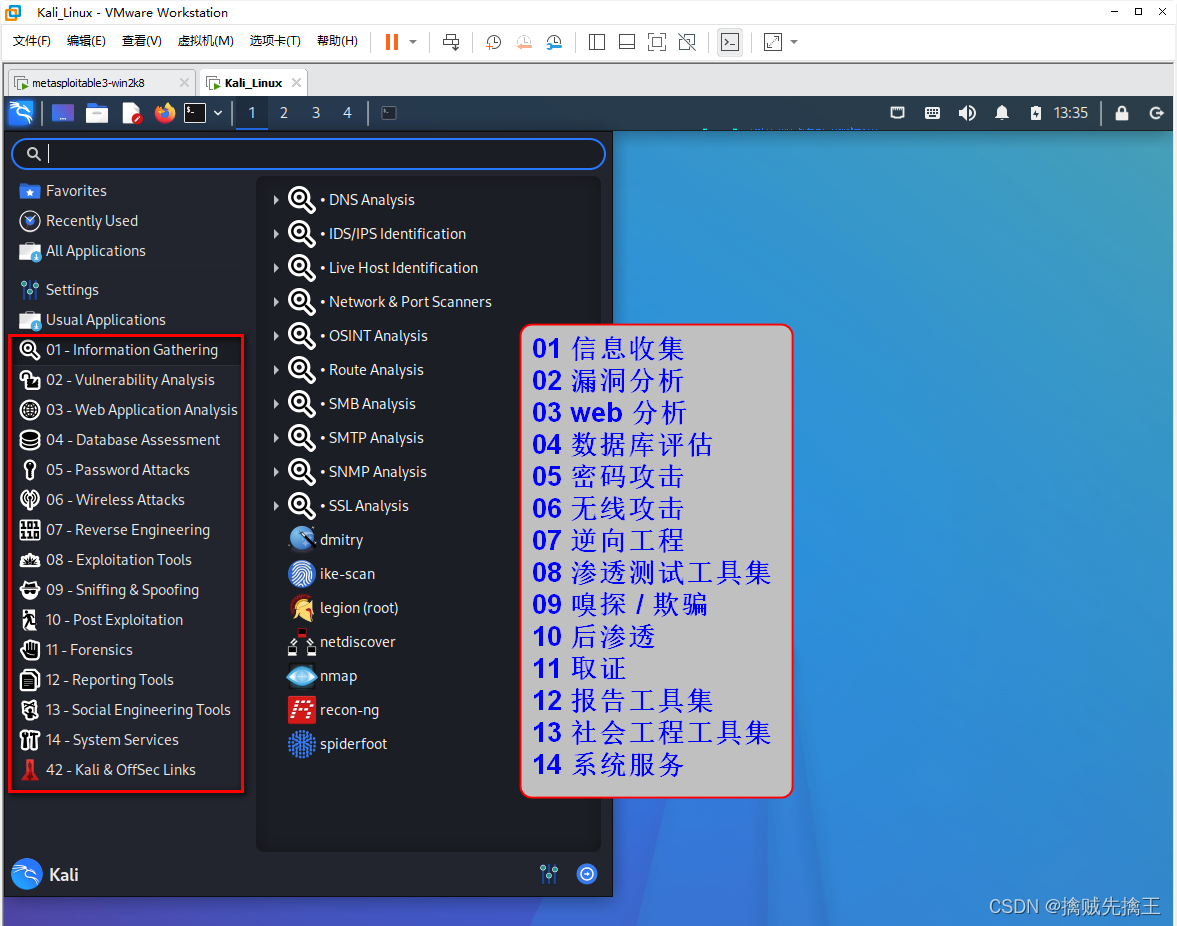Click the logout icon in Kali panel
Viewport: 1177px width, 926px height.
coord(1156,113)
